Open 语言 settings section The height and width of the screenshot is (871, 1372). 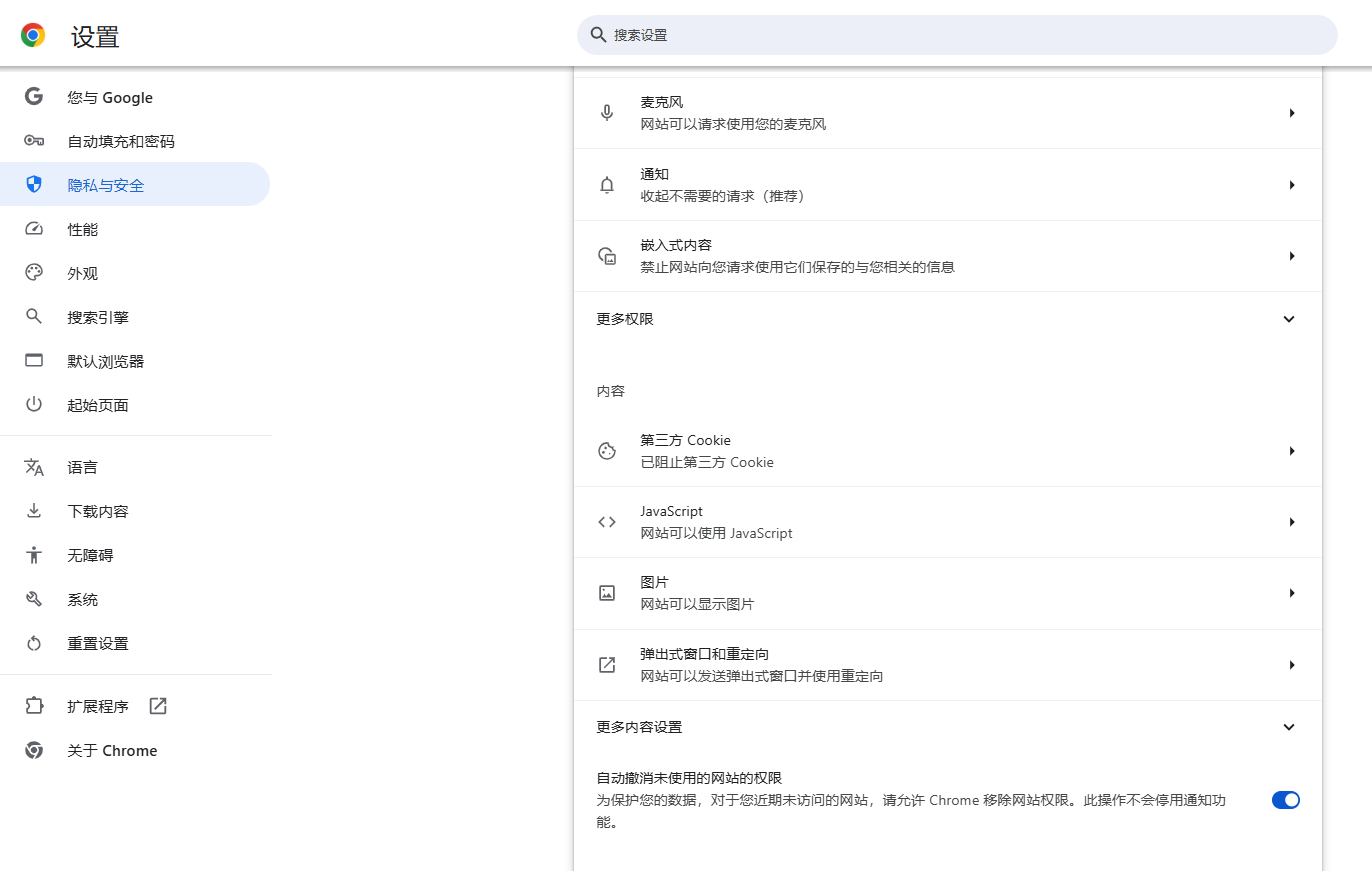[x=135, y=467]
